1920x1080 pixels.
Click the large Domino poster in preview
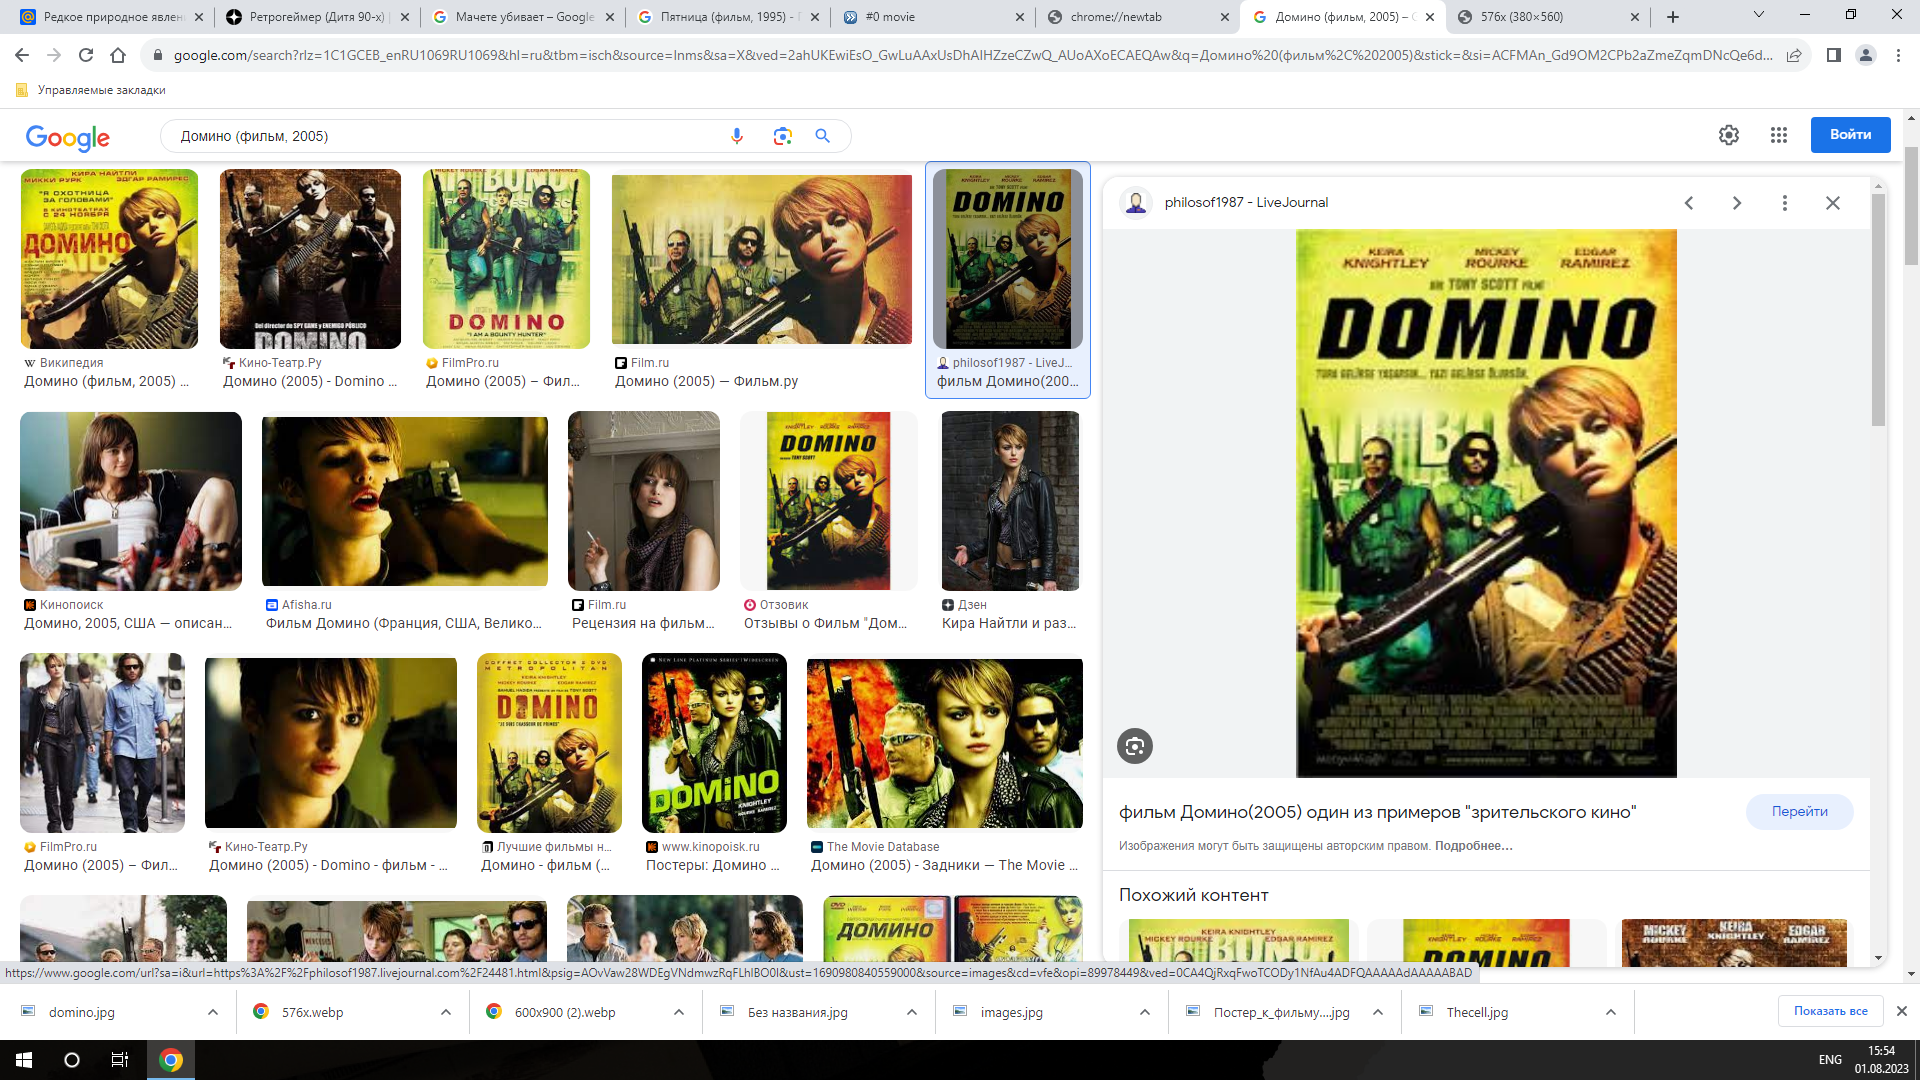point(1486,504)
